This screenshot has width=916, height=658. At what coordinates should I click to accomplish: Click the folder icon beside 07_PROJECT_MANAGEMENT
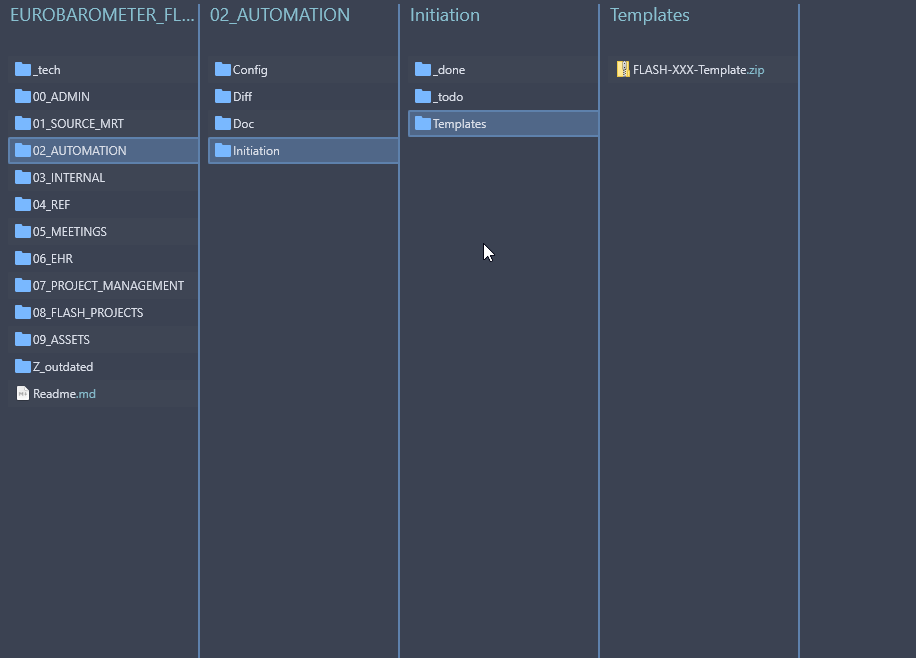[23, 285]
